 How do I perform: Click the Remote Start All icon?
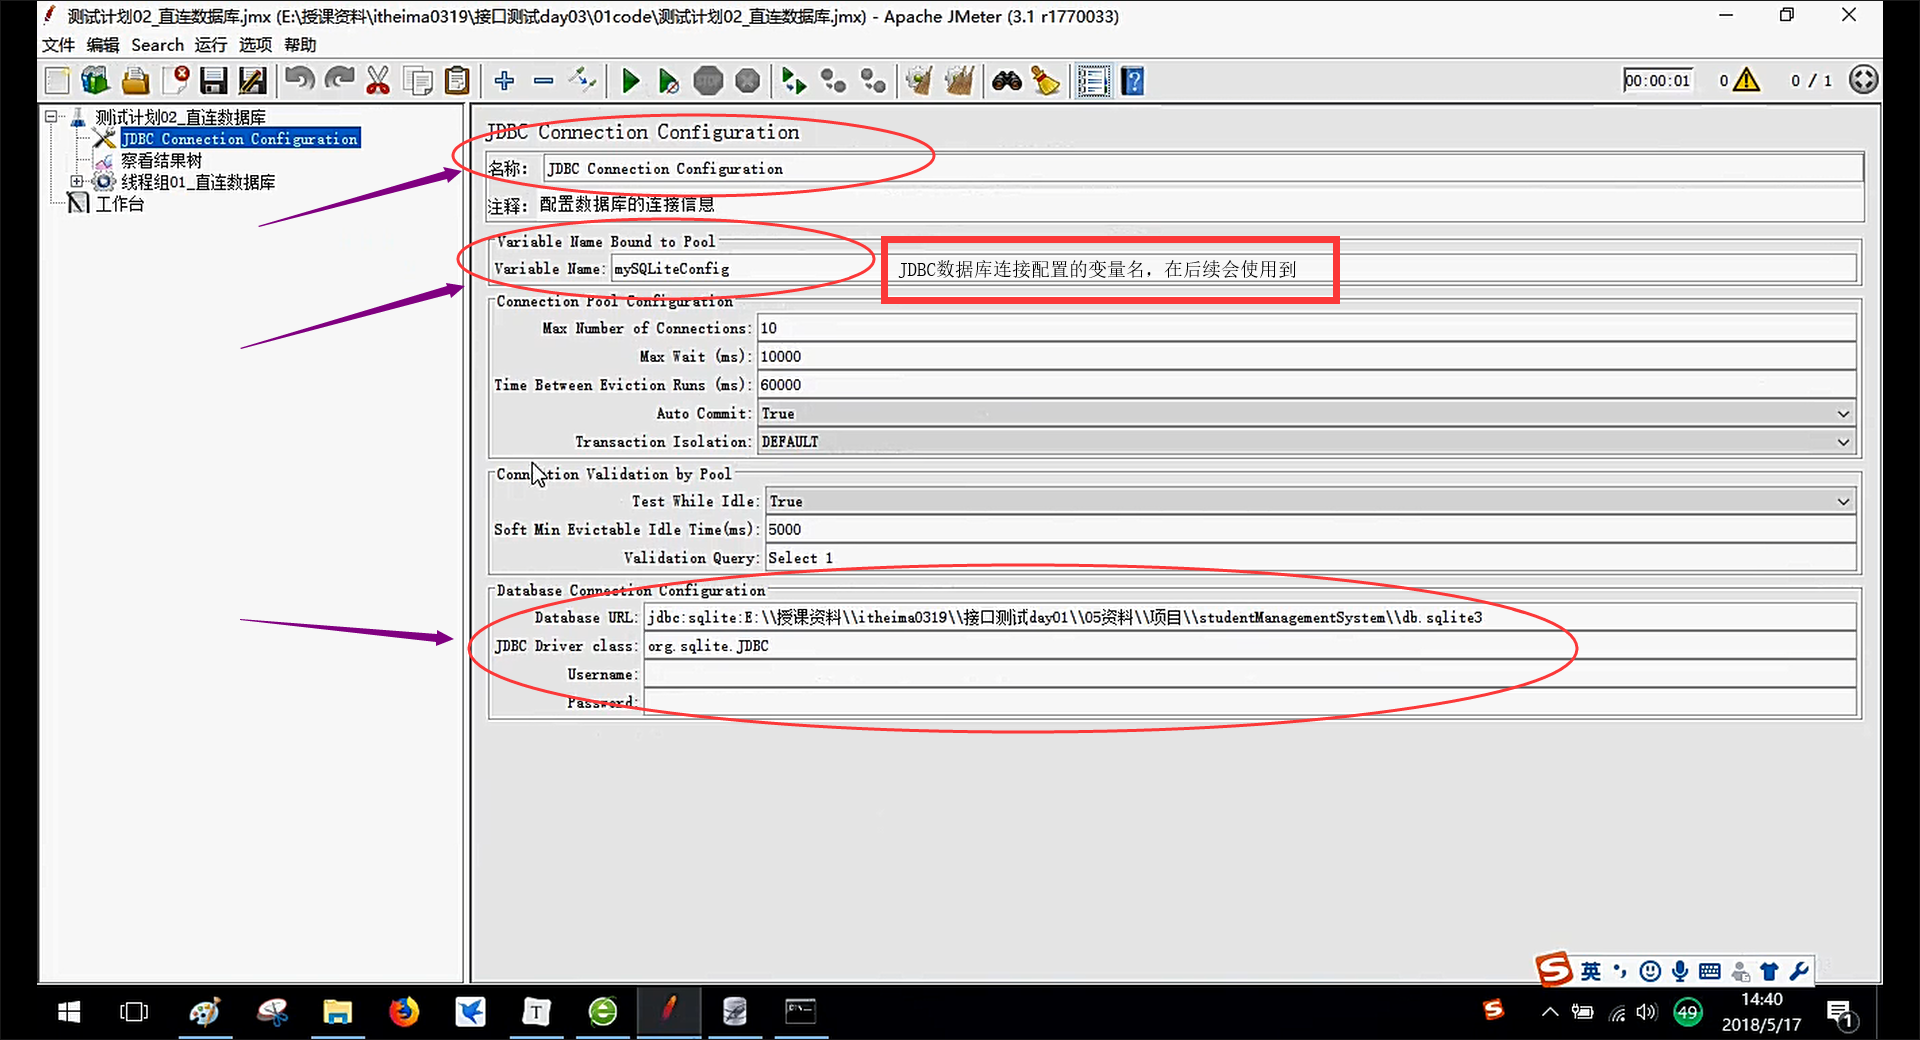tap(794, 81)
